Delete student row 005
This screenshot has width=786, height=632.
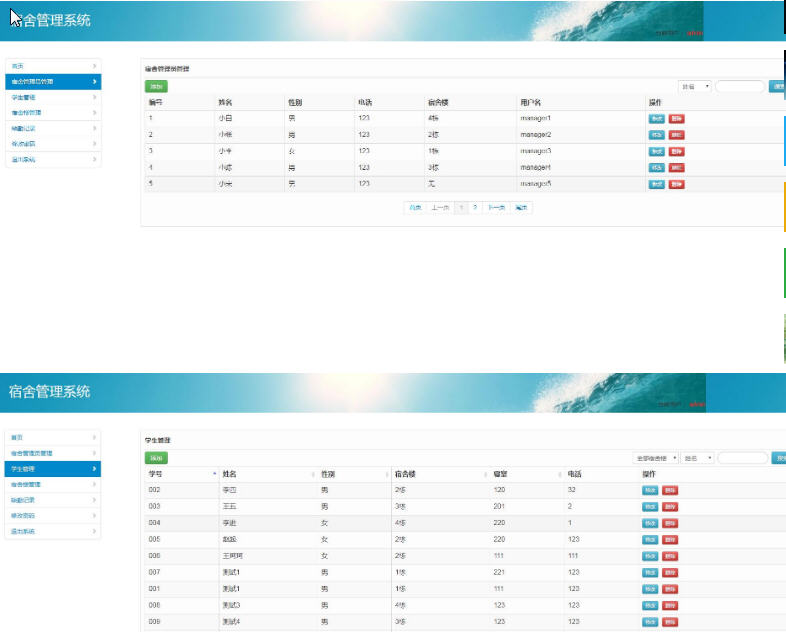[x=670, y=540]
